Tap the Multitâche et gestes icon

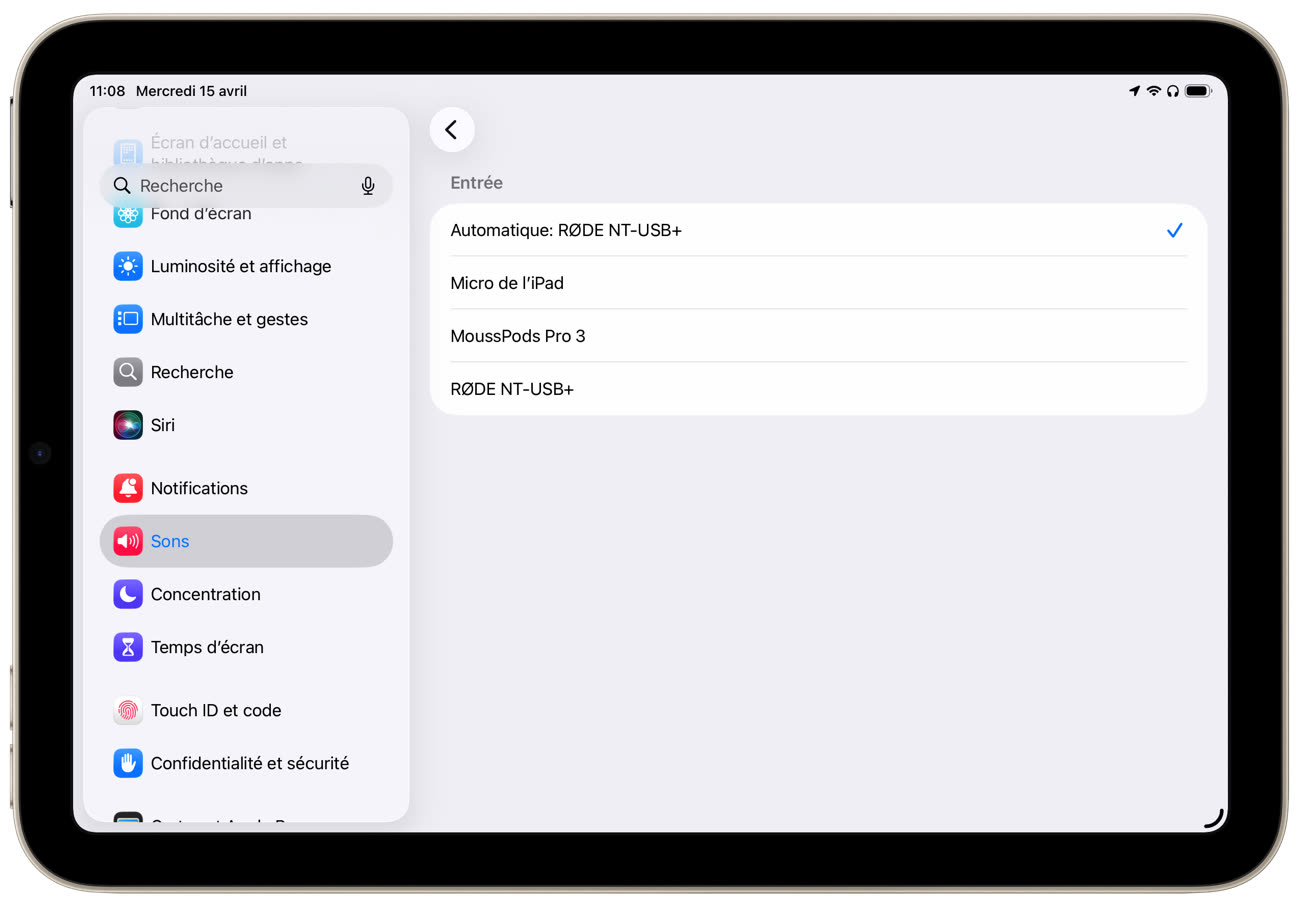[x=128, y=319]
